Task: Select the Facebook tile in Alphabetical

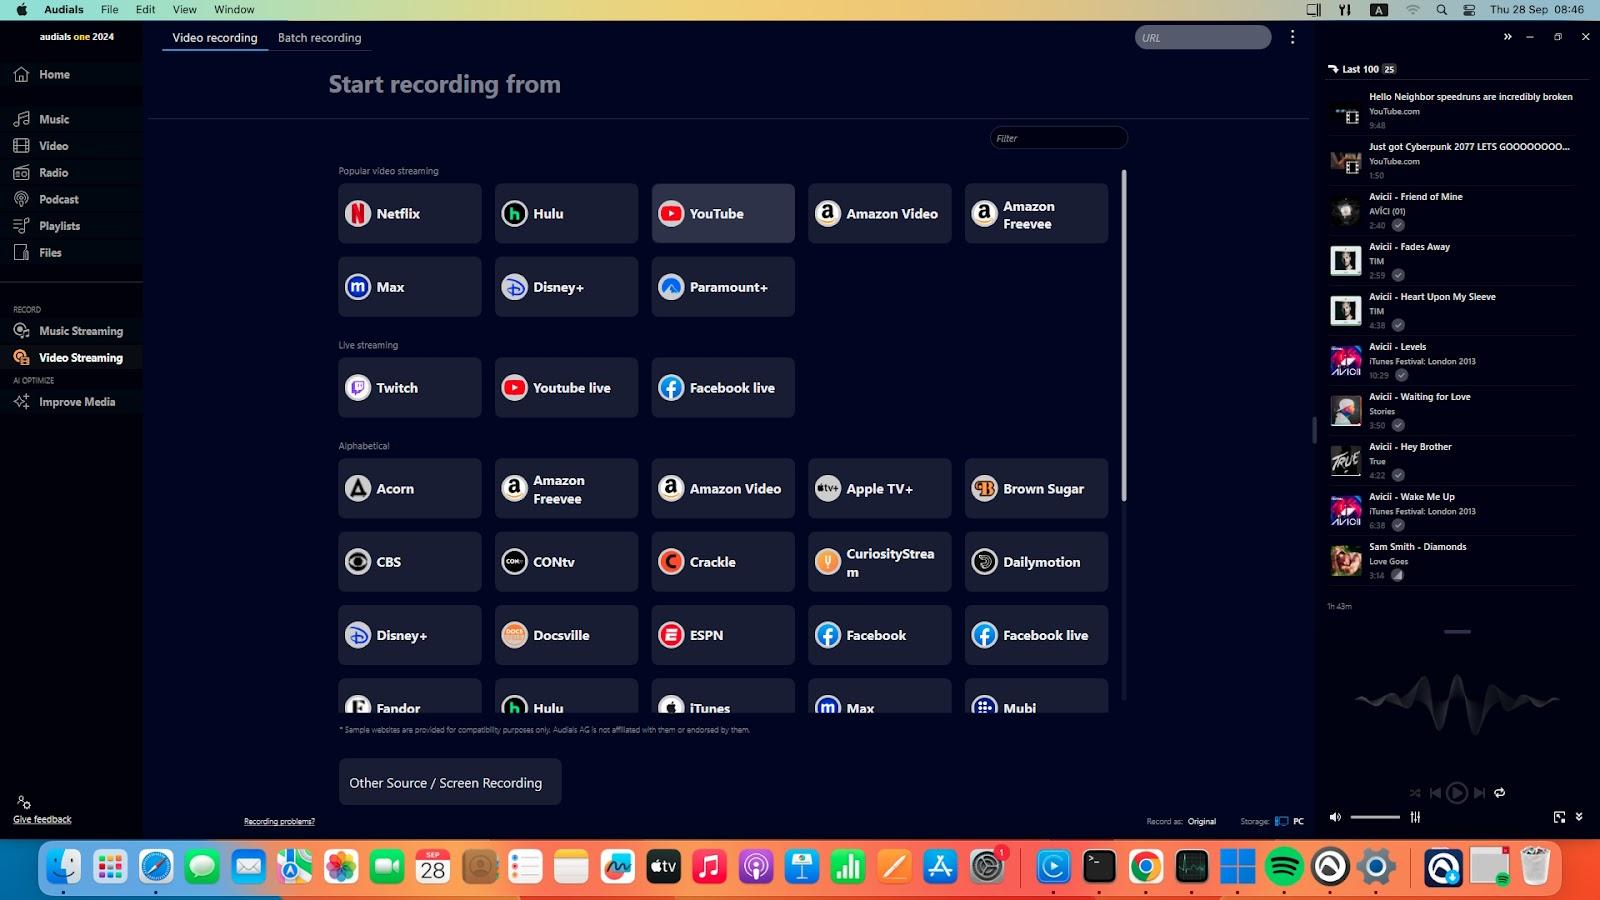Action: click(879, 635)
